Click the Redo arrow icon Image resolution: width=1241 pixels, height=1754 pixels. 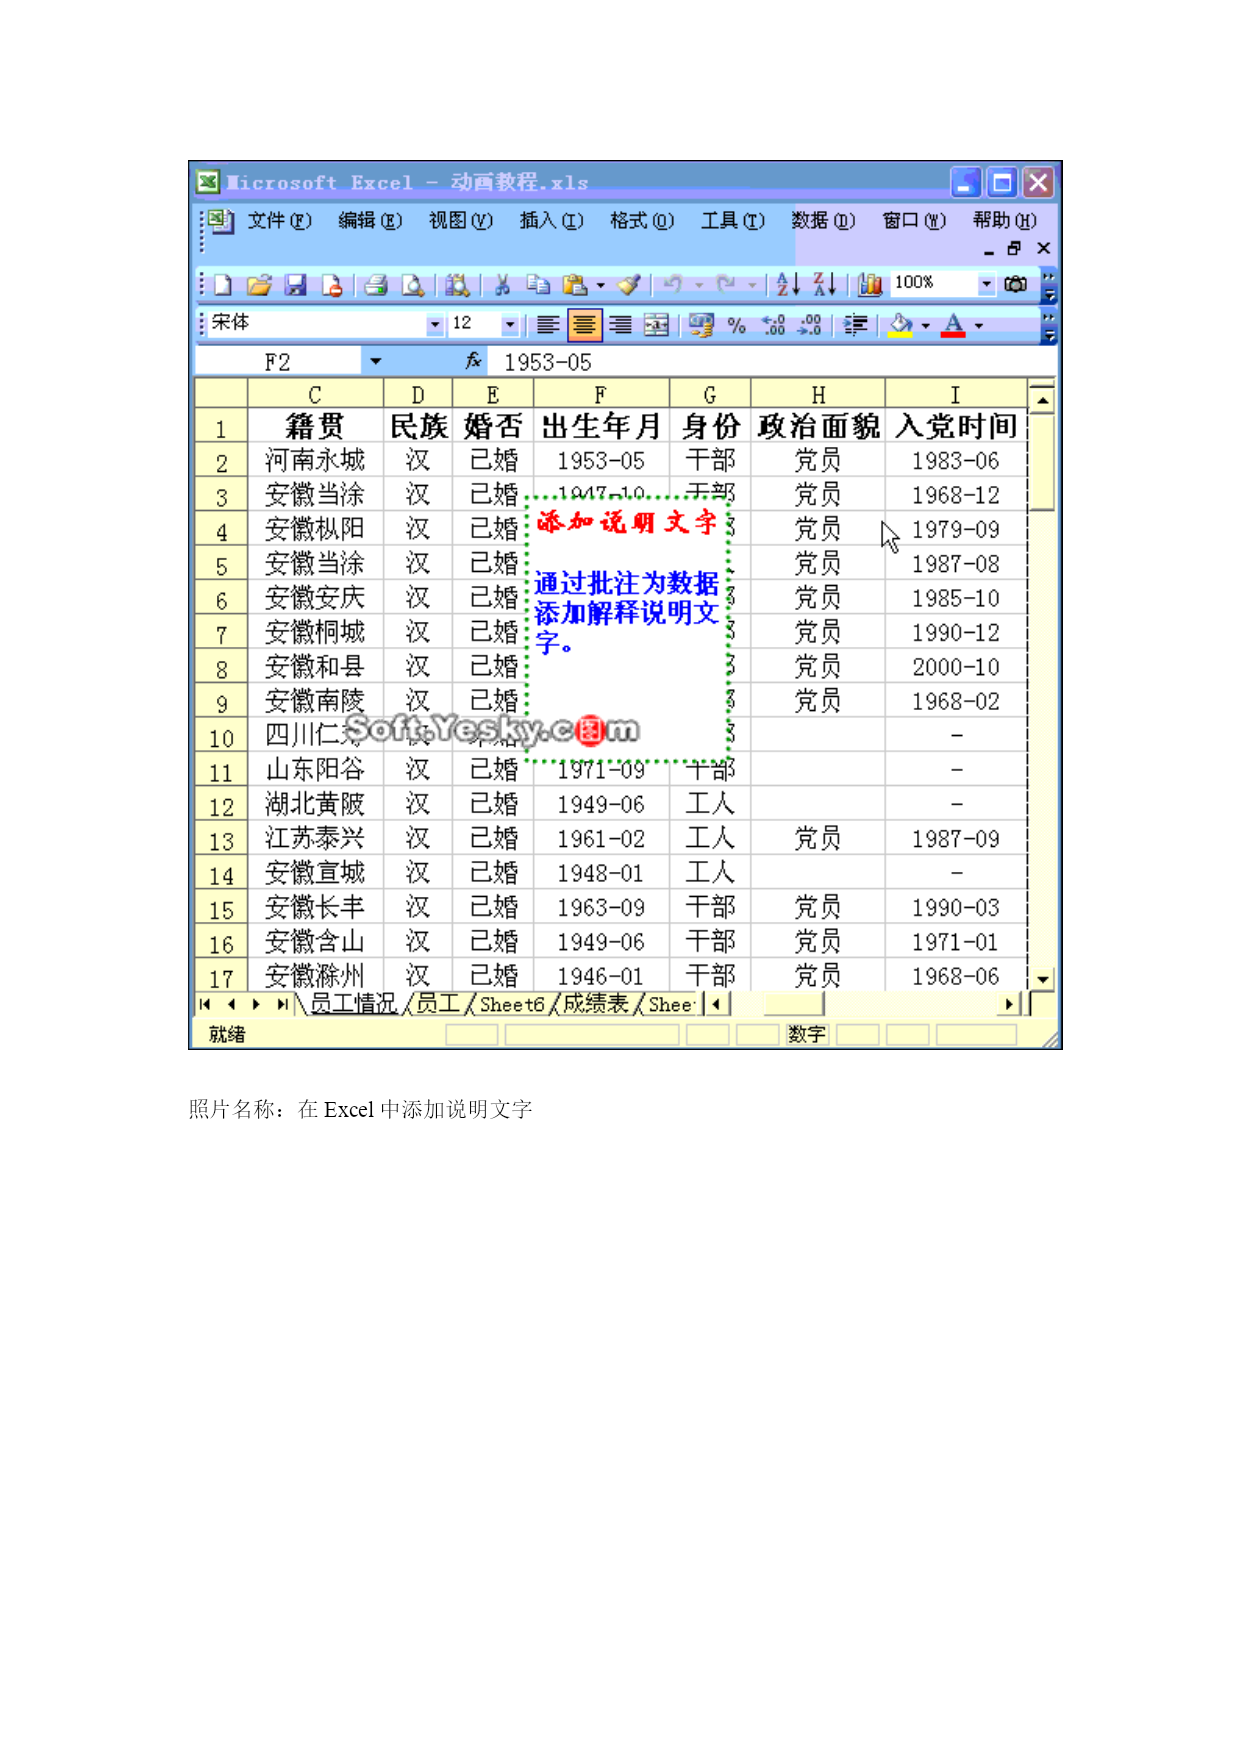pyautogui.click(x=727, y=285)
